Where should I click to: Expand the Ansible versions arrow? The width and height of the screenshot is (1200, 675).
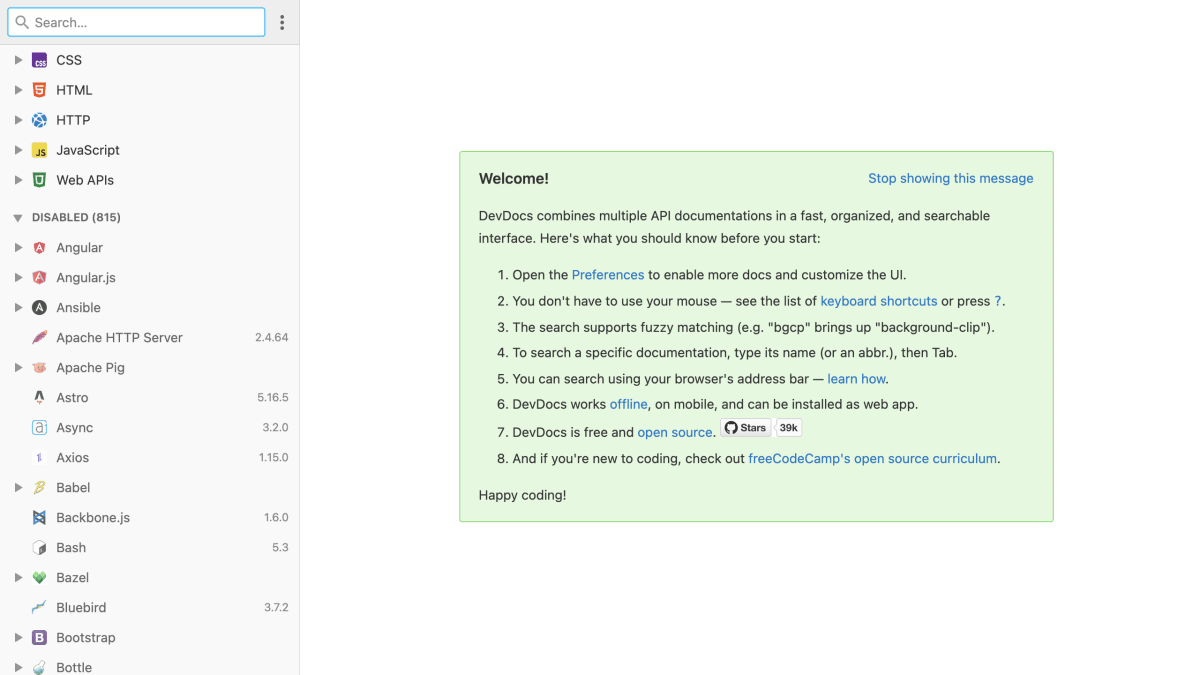point(18,308)
